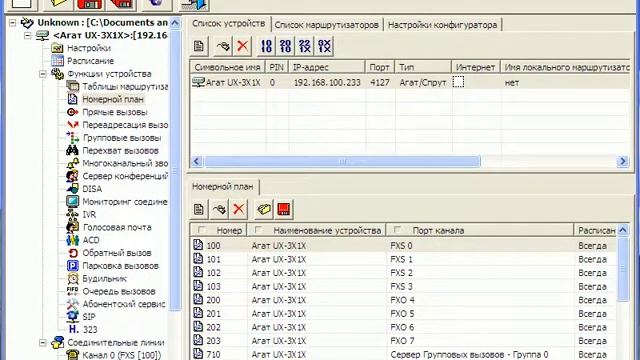The image size is (640, 360).
Task: Click the DISA icon in the tree
Action: click(x=72, y=189)
